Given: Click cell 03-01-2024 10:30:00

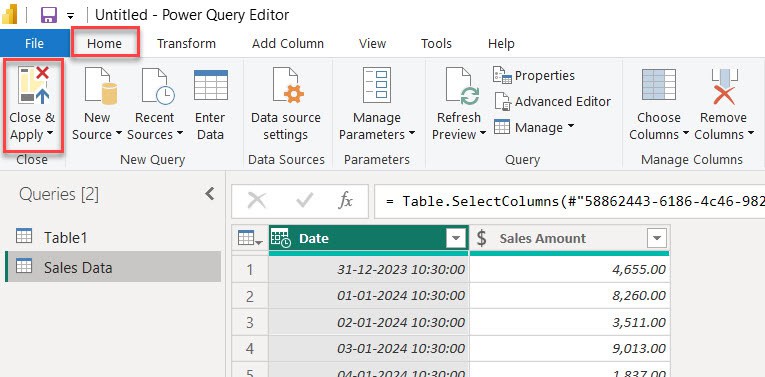Looking at the screenshot, I should [x=369, y=348].
